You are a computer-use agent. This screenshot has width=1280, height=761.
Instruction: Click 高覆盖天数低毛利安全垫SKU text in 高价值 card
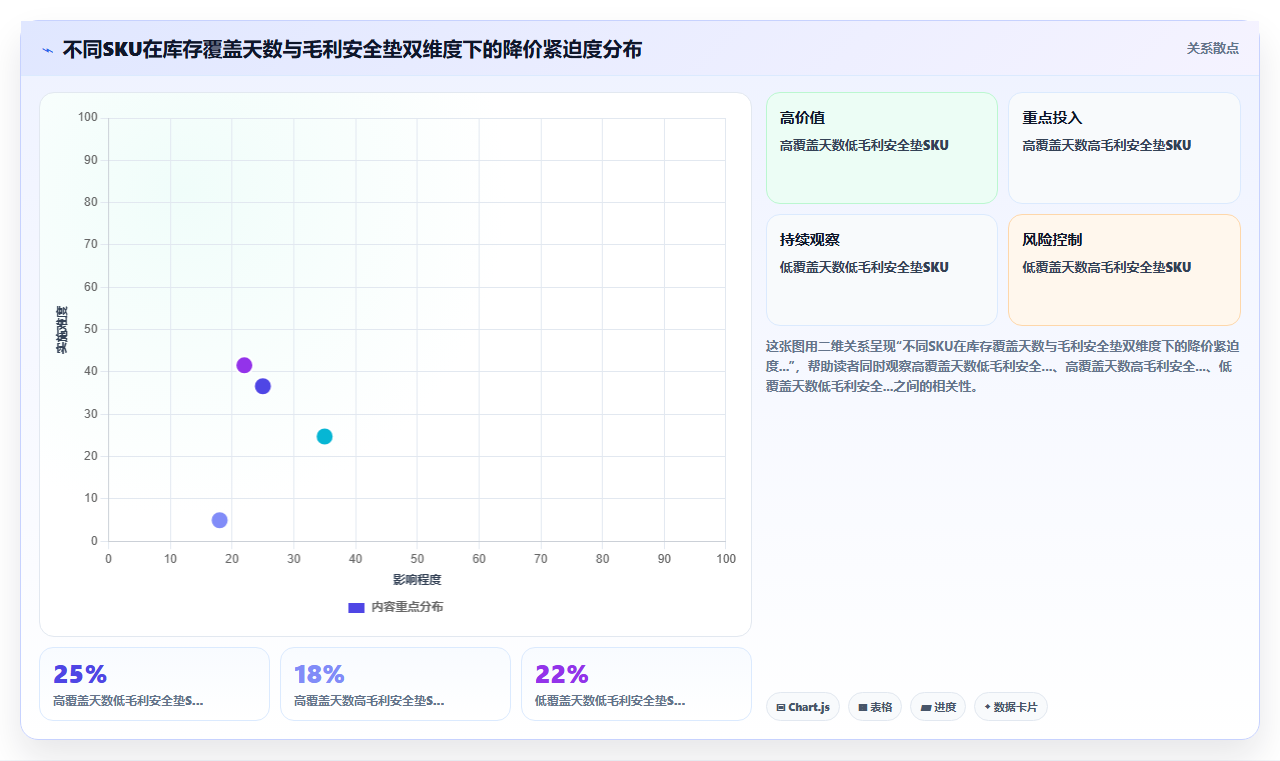click(x=864, y=145)
